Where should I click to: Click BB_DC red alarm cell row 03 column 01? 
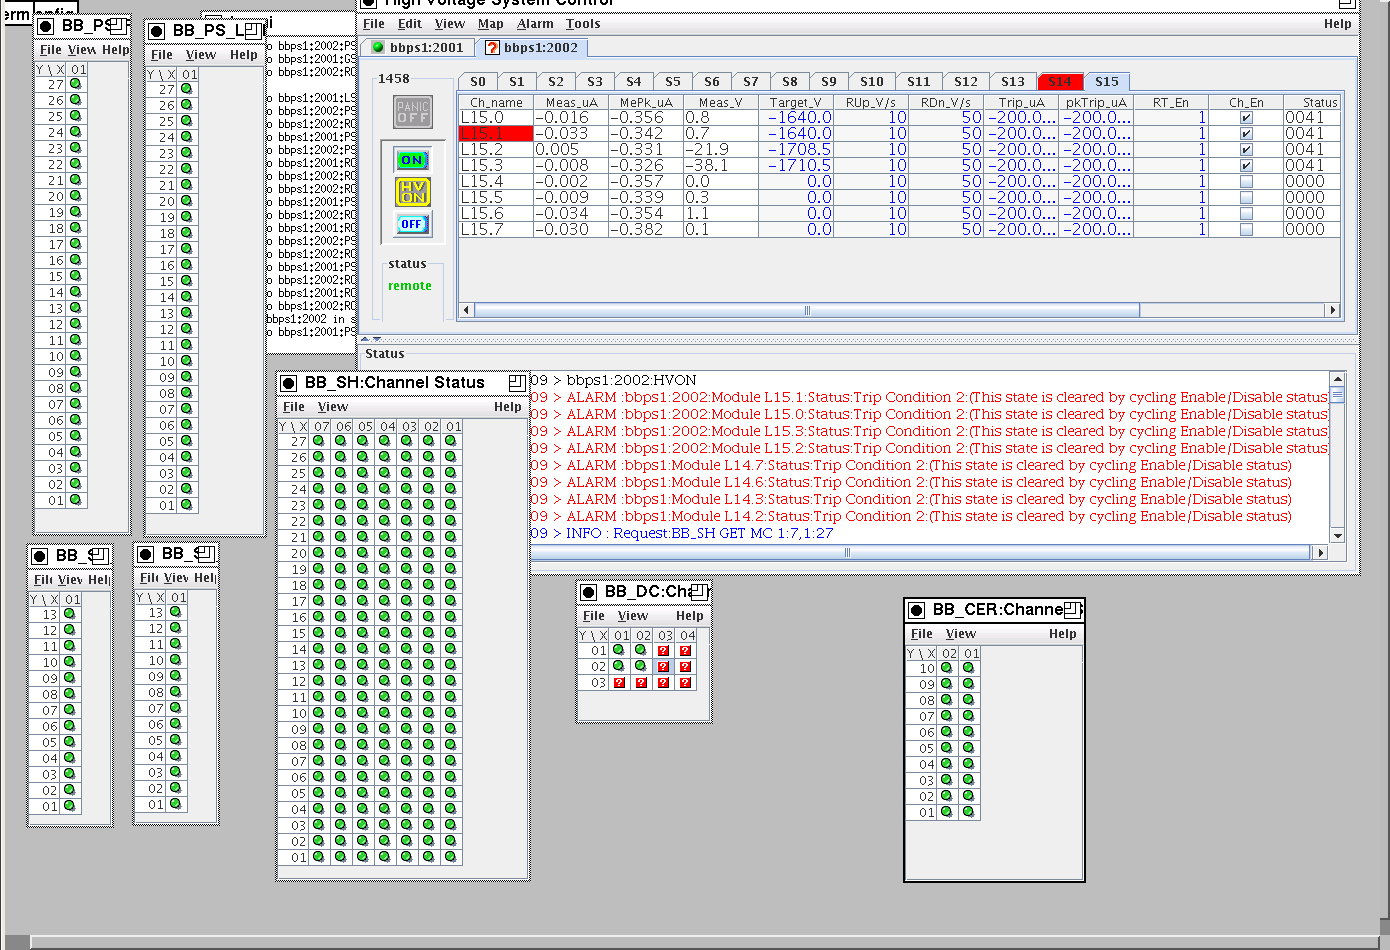pos(619,683)
